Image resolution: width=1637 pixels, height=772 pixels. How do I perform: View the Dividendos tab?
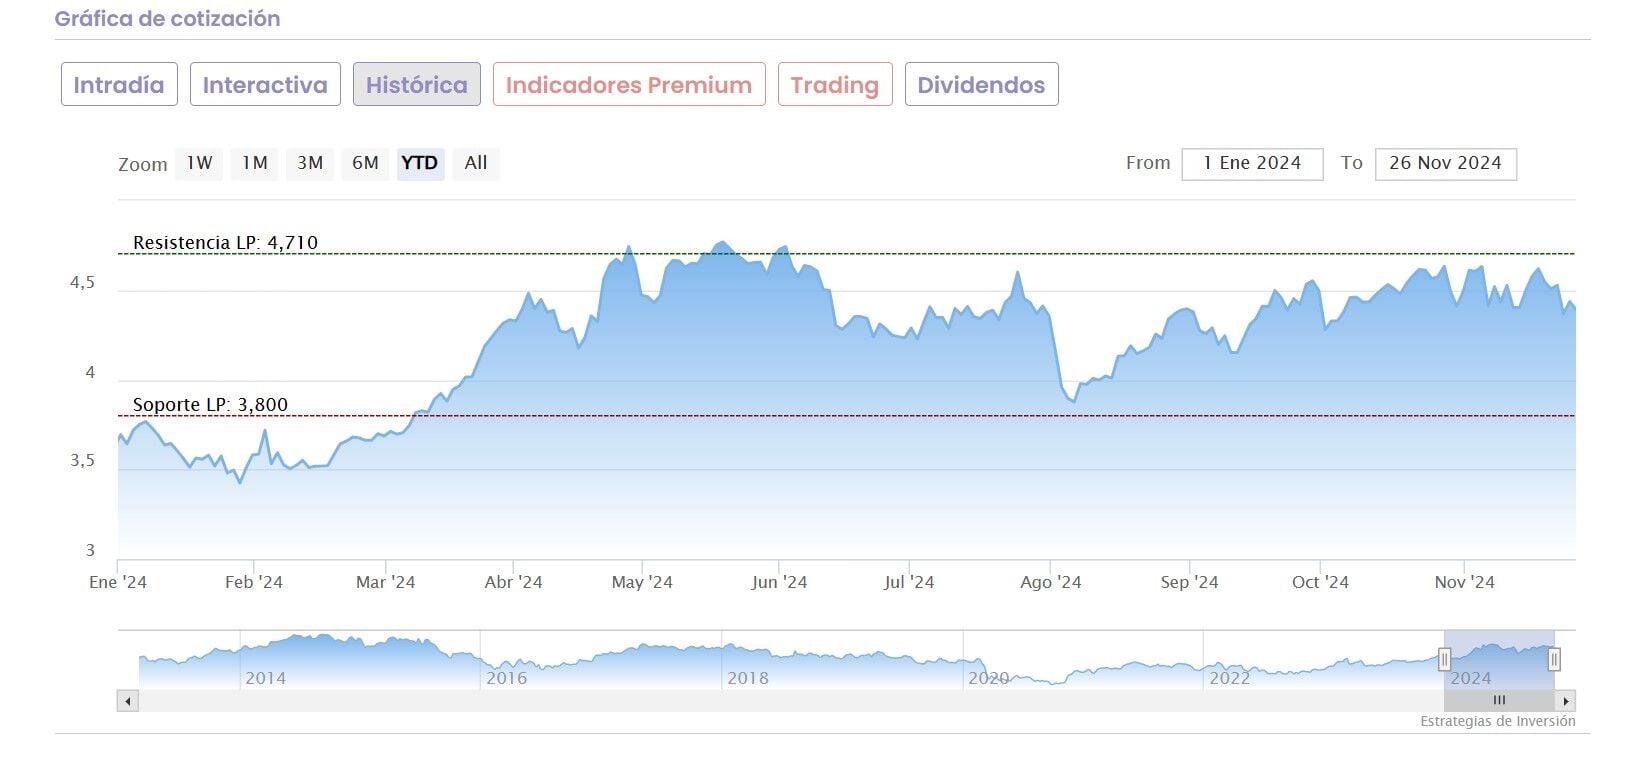(x=981, y=85)
